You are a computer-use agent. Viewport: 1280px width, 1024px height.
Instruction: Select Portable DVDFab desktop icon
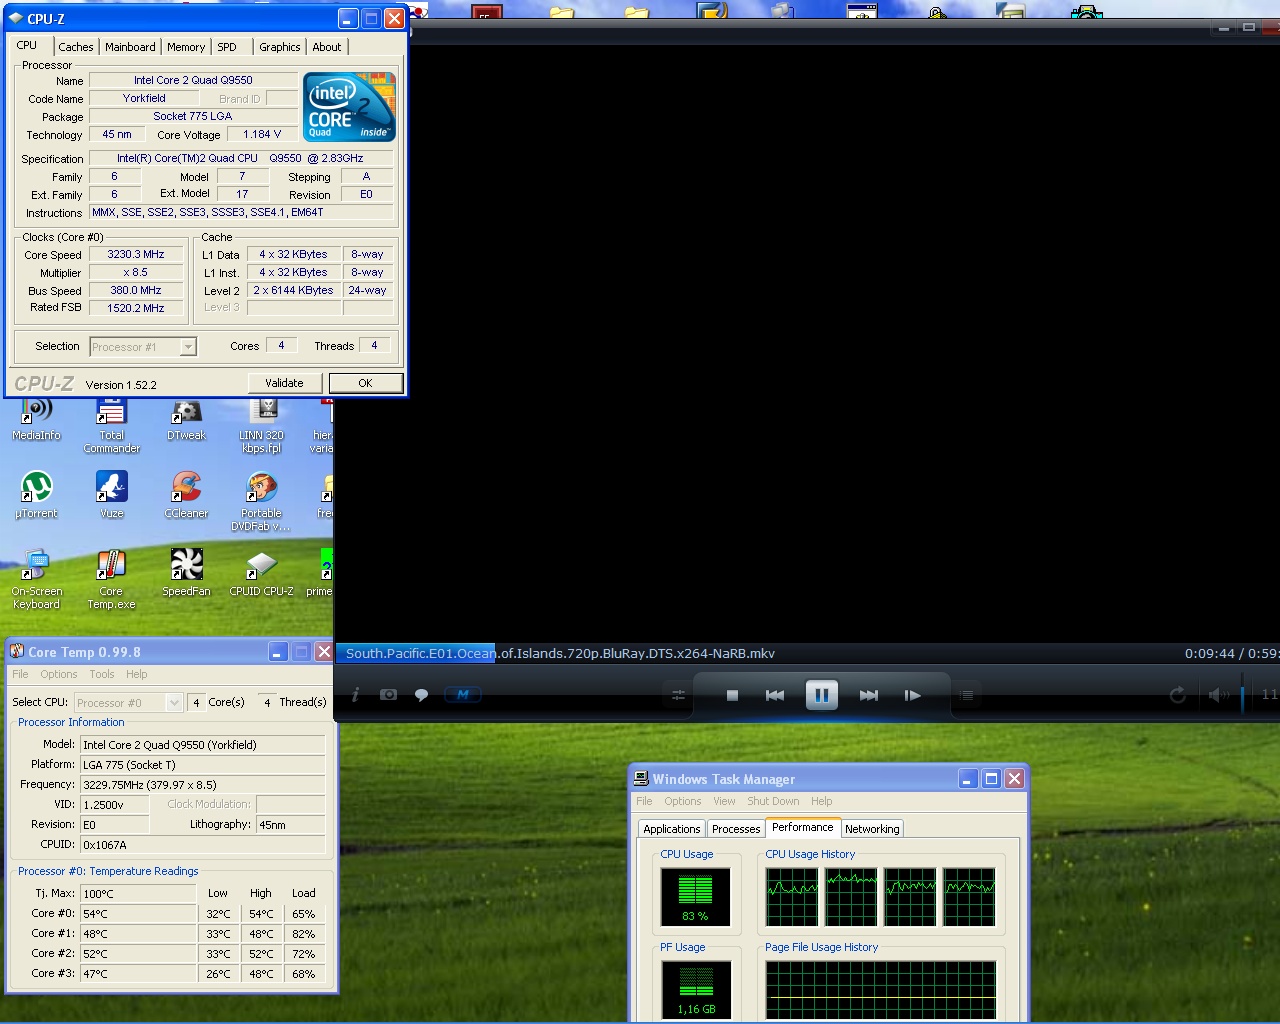pos(261,501)
